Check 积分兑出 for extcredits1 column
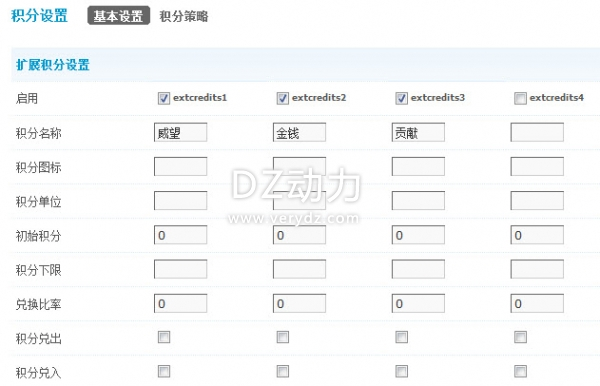600x386 pixels. tap(164, 337)
